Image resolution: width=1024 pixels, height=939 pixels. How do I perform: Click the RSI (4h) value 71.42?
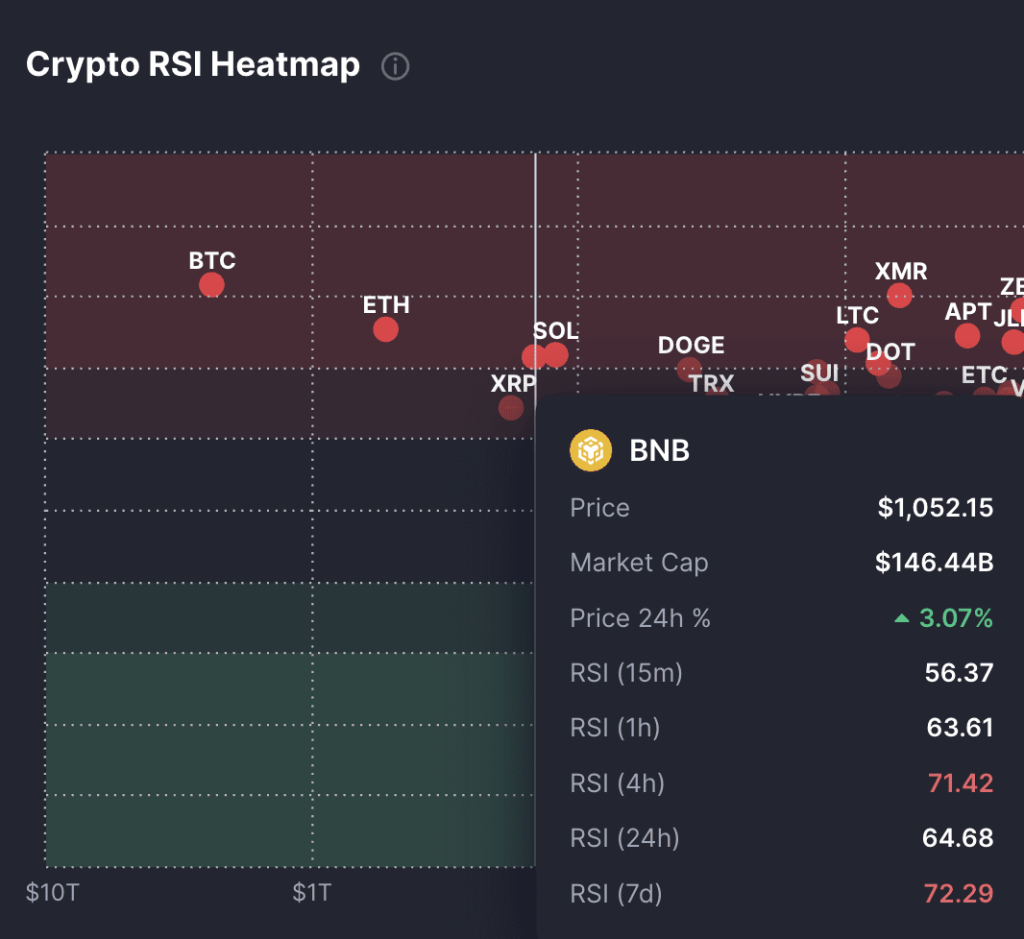959,782
